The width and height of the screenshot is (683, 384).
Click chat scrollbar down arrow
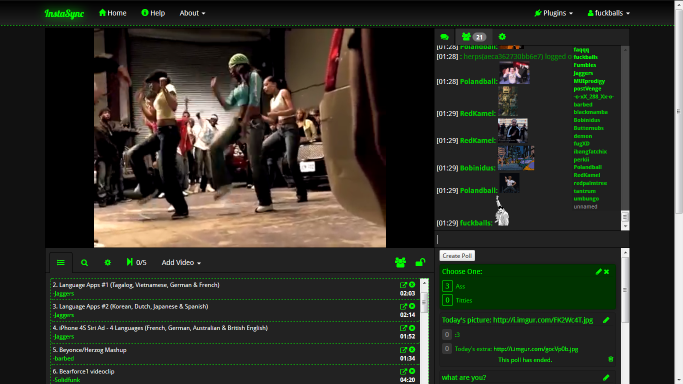click(625, 226)
